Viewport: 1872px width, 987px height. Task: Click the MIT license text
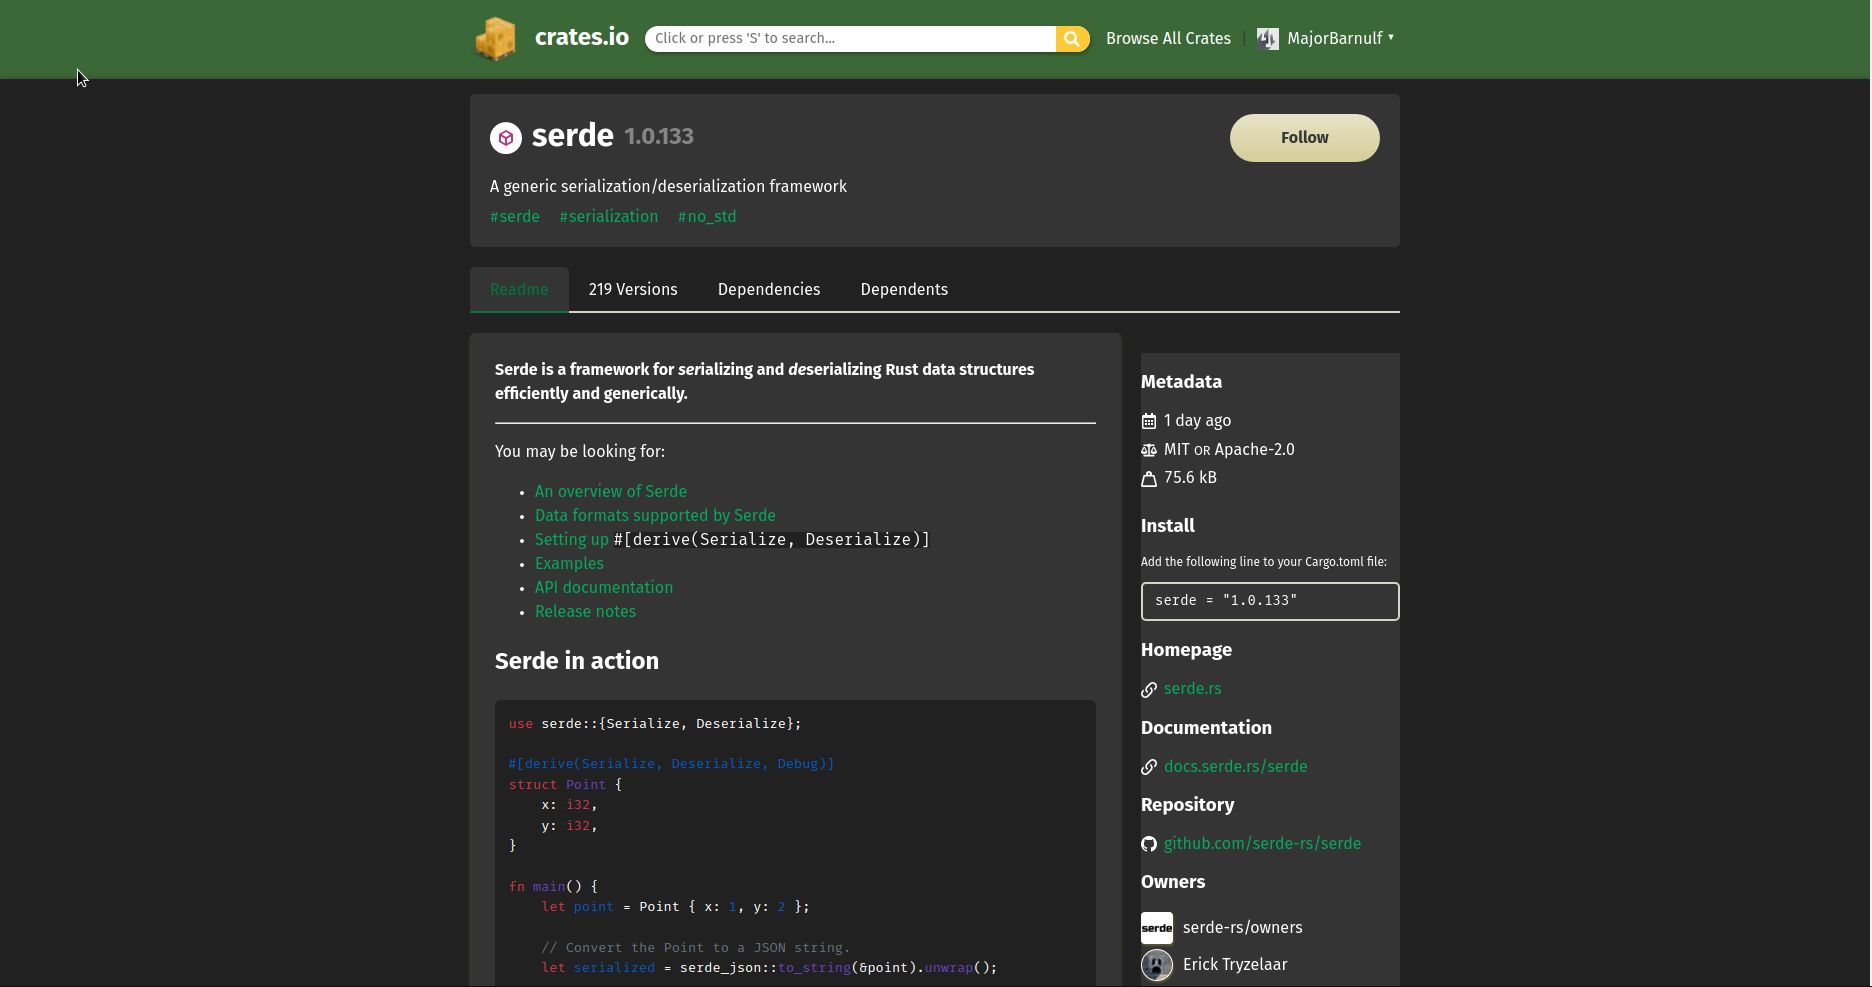point(1177,450)
